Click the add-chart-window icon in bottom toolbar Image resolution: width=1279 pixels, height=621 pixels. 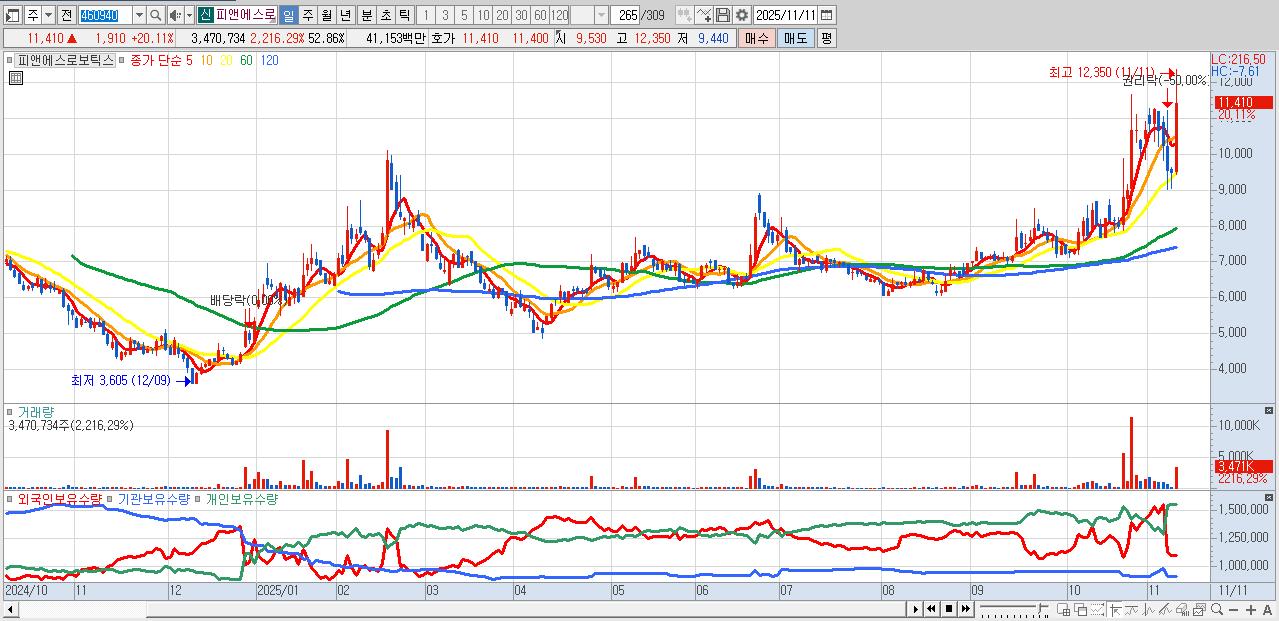point(1063,610)
